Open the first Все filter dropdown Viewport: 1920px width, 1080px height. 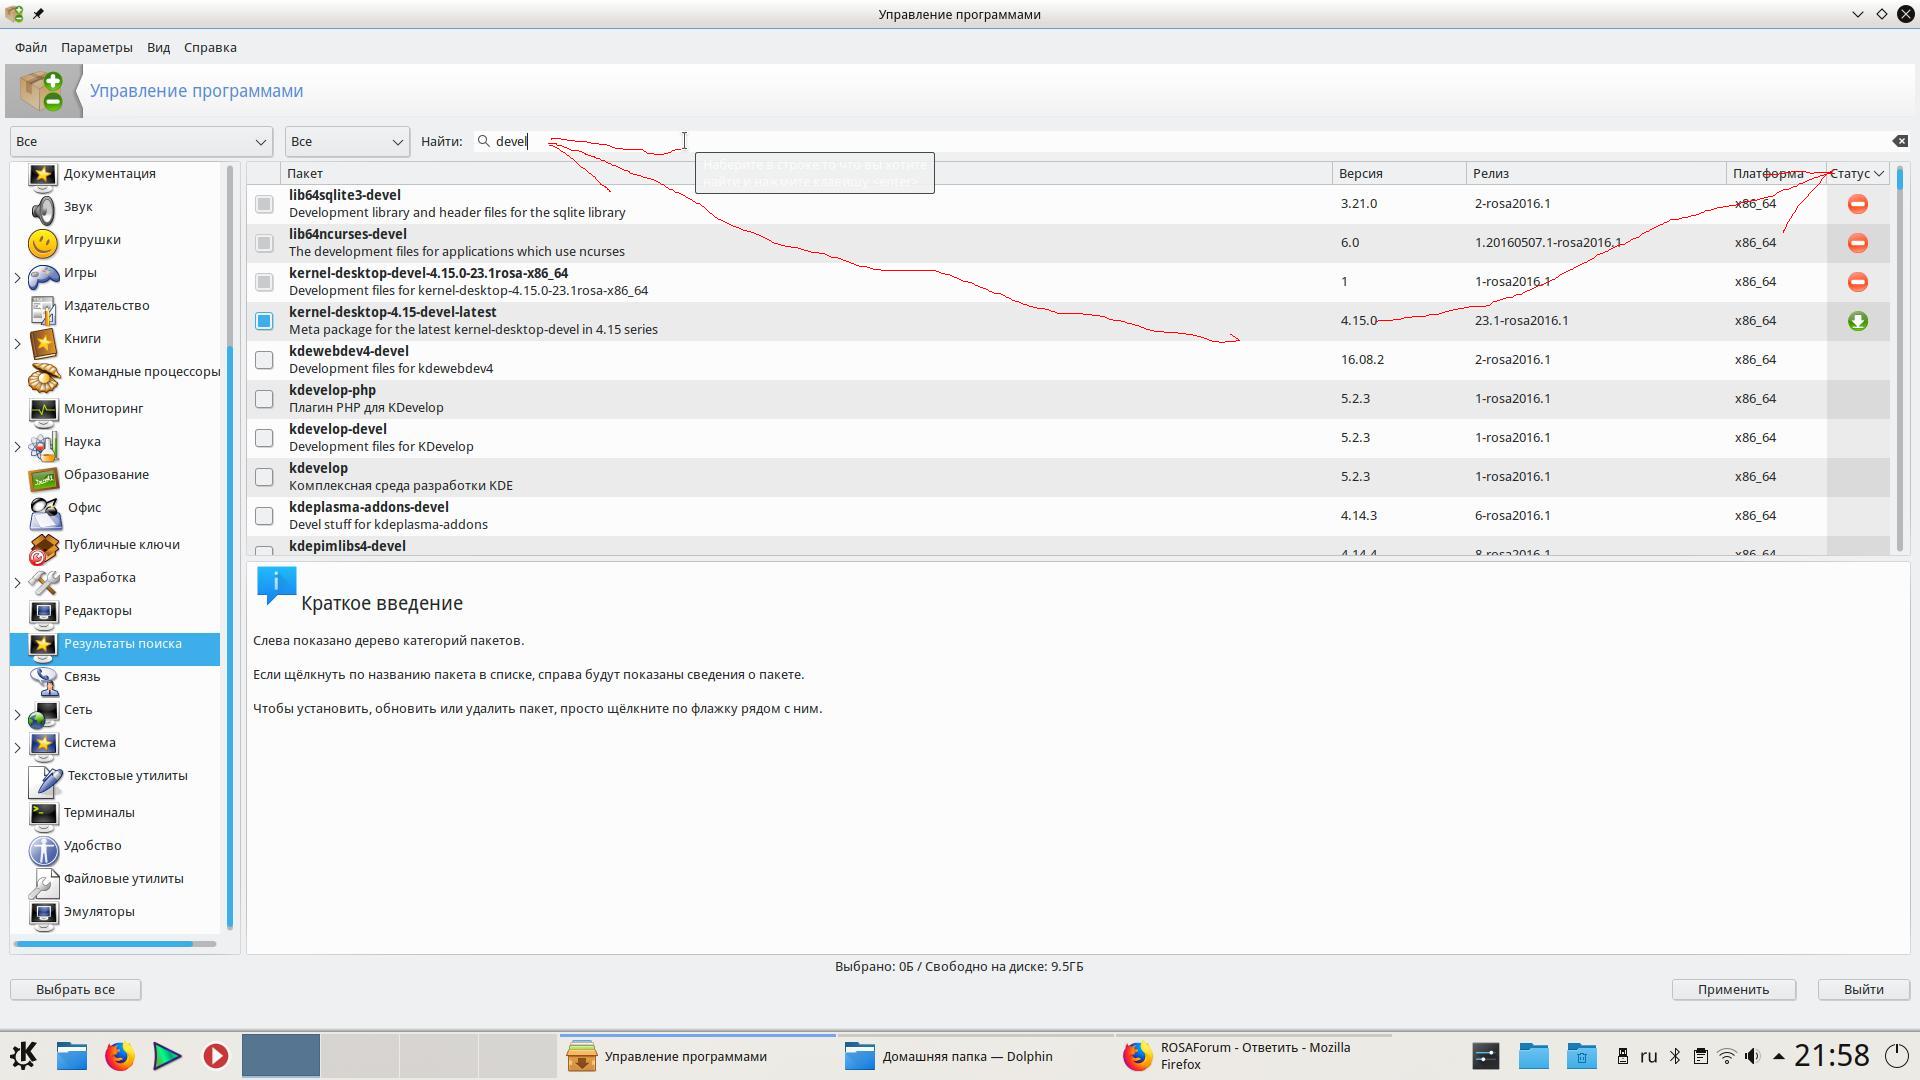click(141, 141)
